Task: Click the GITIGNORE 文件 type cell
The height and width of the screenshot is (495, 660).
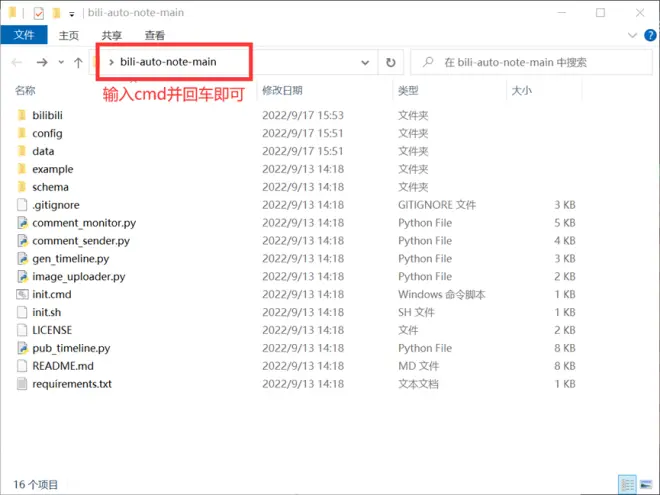Action: (437, 205)
